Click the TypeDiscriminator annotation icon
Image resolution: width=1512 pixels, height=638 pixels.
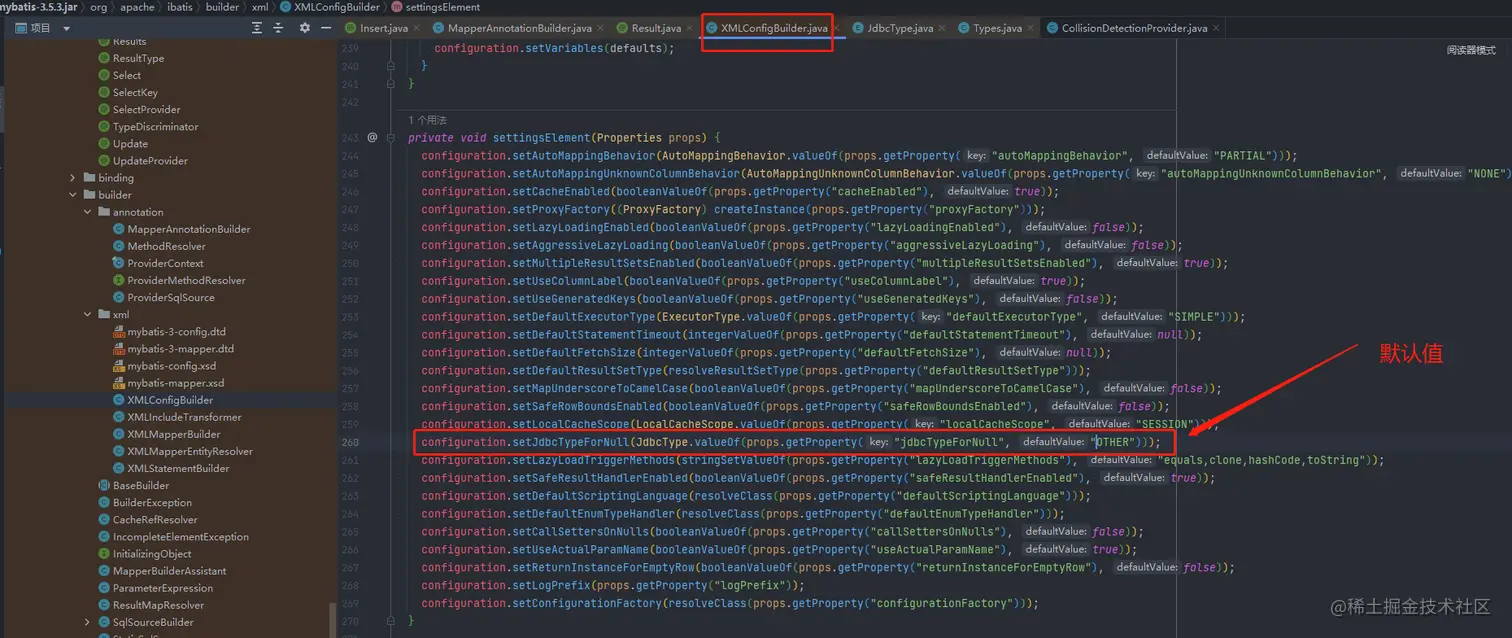coord(104,127)
